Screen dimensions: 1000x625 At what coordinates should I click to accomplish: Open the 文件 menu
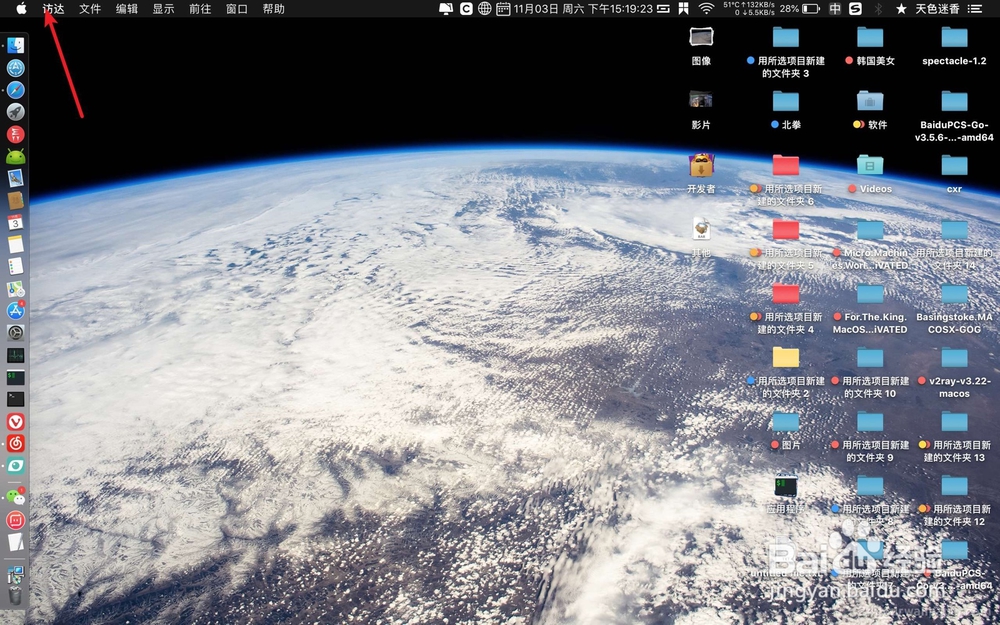click(x=90, y=9)
